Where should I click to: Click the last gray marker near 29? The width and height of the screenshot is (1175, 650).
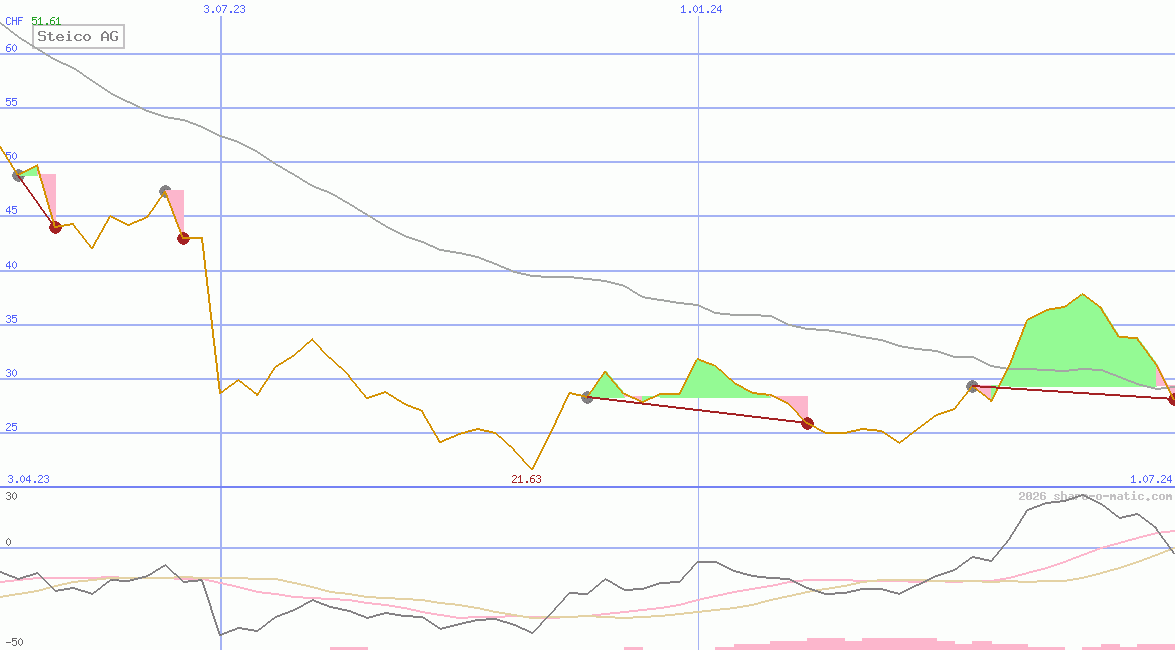click(972, 386)
